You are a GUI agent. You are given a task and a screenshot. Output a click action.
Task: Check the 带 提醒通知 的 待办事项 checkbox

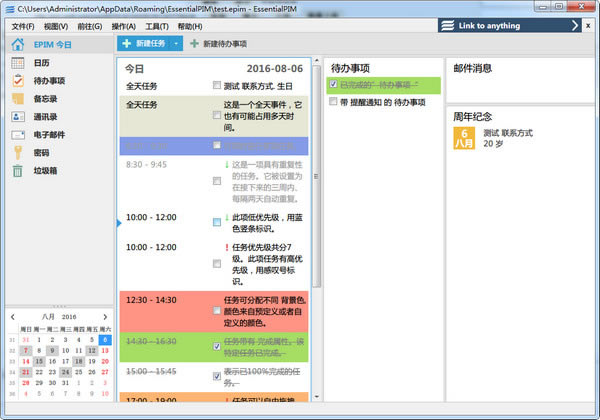coord(334,102)
